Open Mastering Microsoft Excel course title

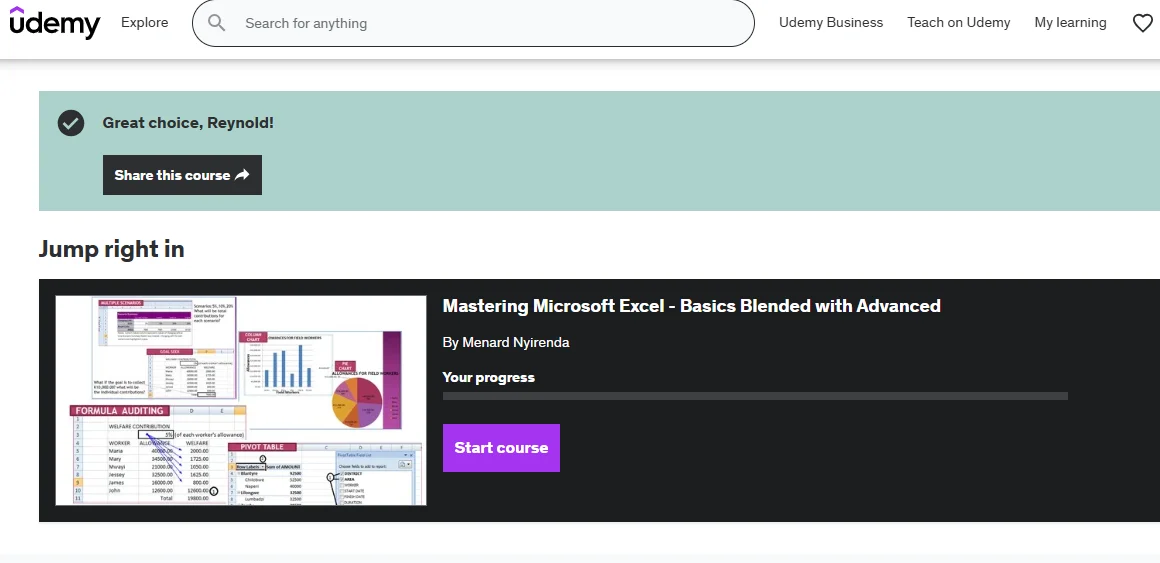click(691, 306)
